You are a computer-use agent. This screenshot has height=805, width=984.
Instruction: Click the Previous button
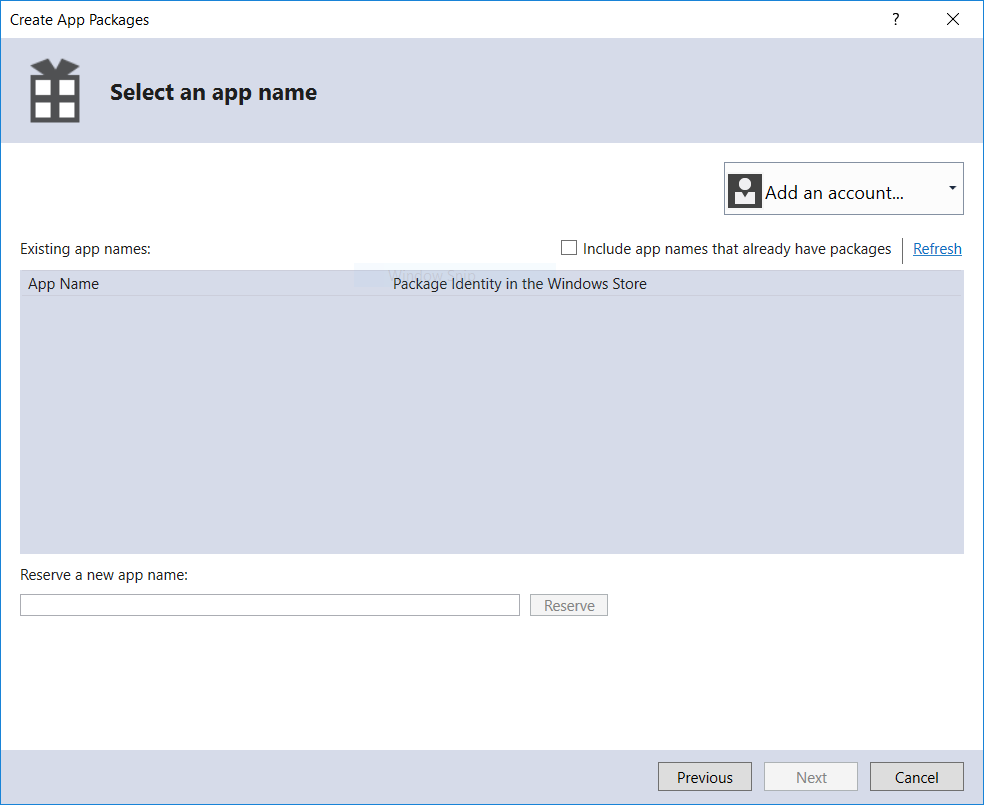[704, 776]
